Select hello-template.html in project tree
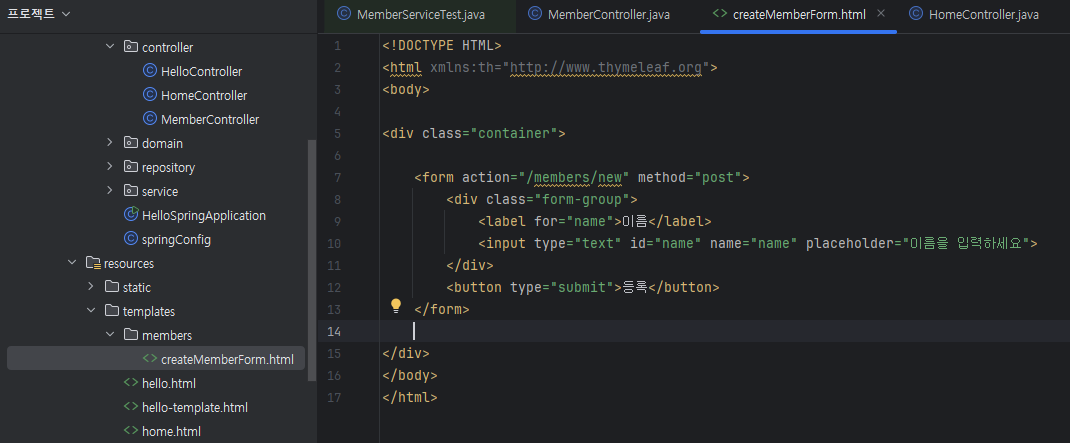The image size is (1070, 443). [194, 408]
